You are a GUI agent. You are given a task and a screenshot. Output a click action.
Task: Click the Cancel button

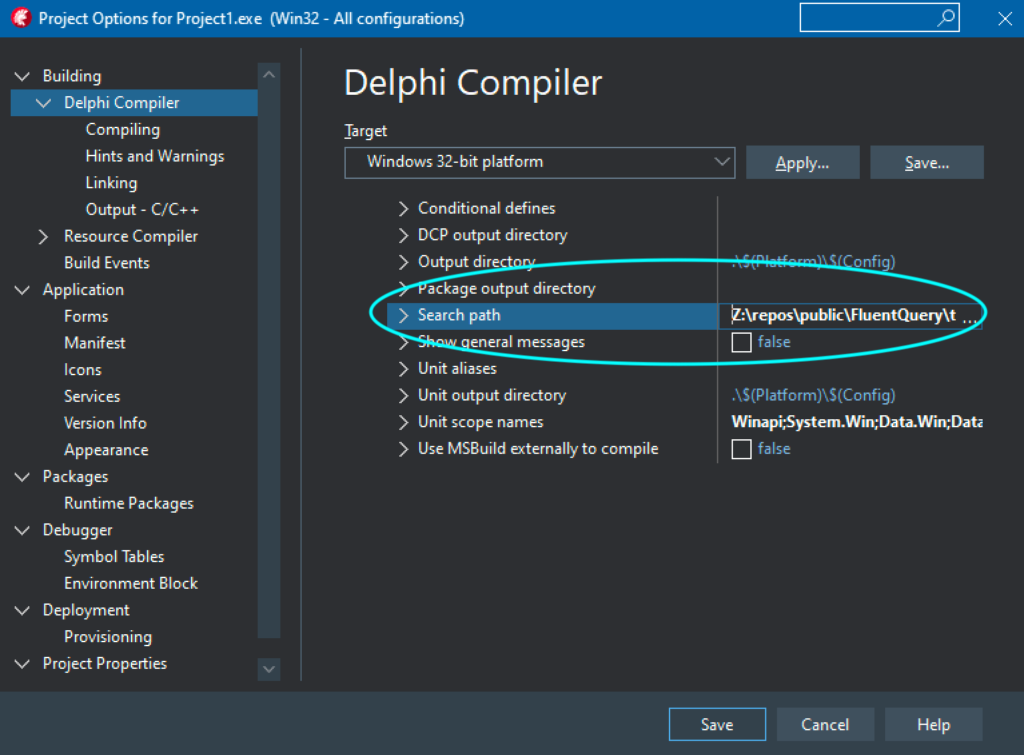[825, 724]
